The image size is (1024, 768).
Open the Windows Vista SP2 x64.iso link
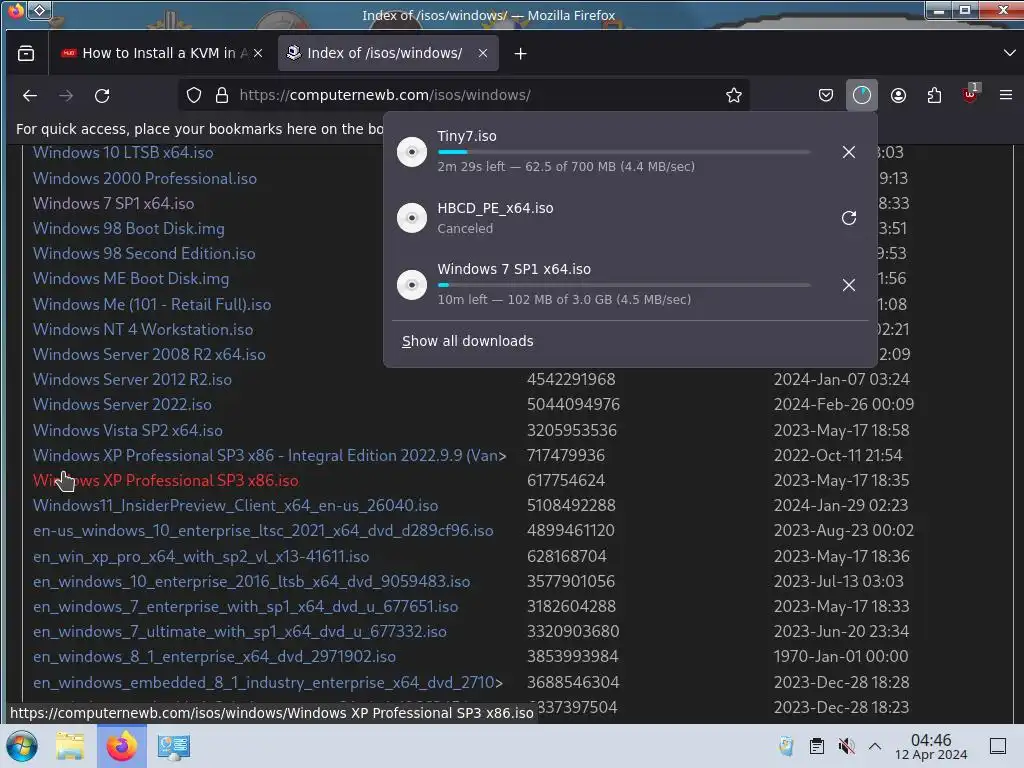pyautogui.click(x=127, y=430)
